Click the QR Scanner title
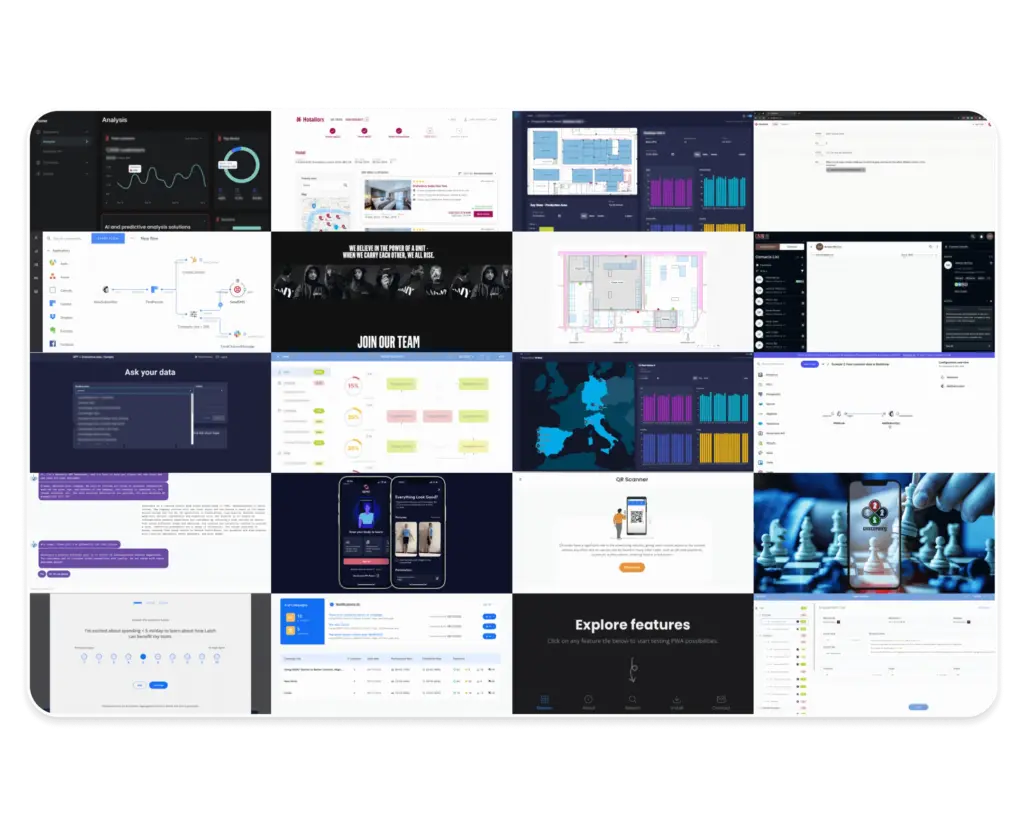This screenshot has height=825, width=1024. (632, 479)
